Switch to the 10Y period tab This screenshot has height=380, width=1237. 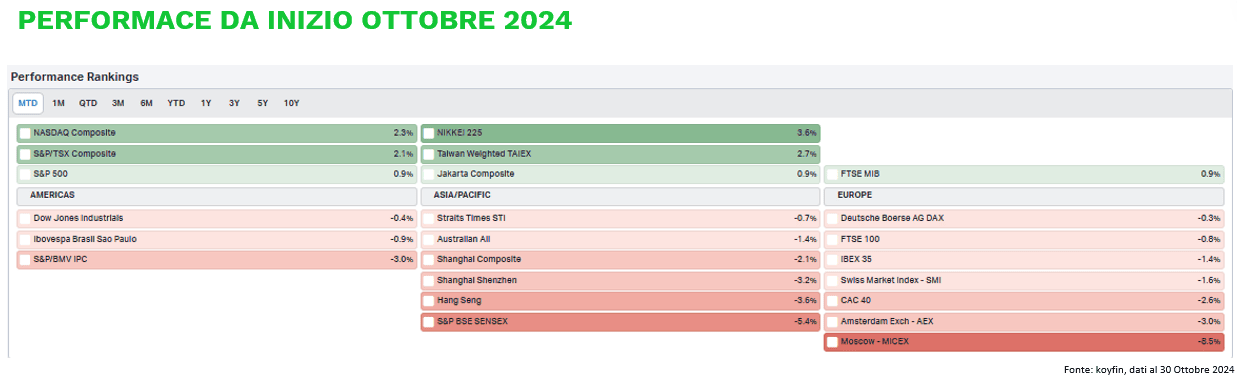(x=291, y=103)
